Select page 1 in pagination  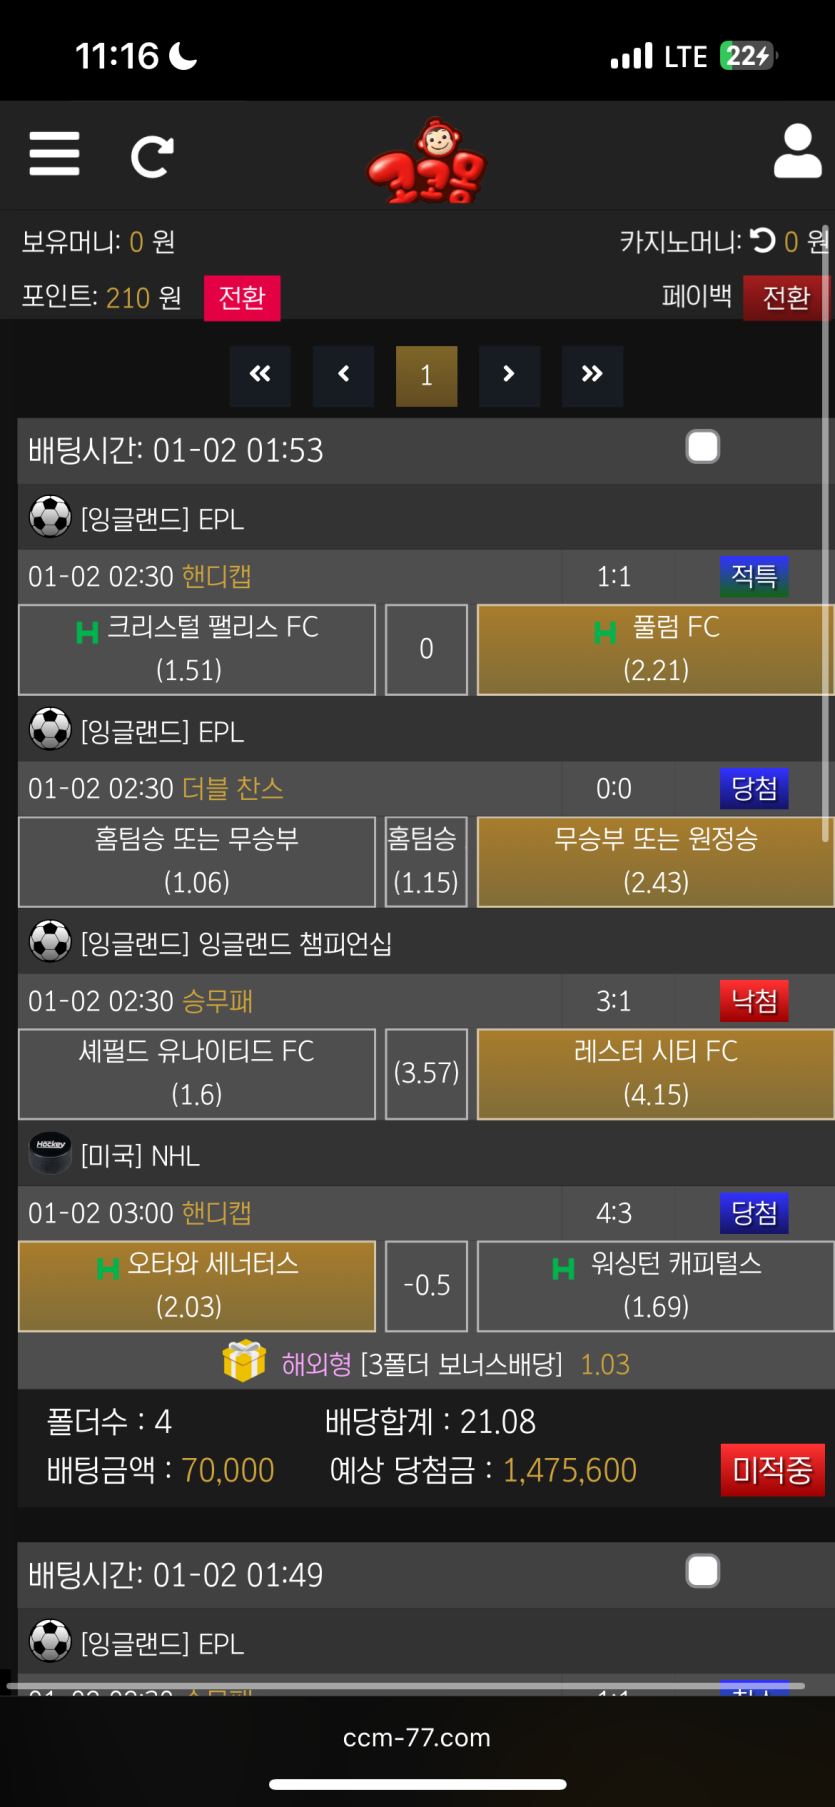click(x=426, y=376)
